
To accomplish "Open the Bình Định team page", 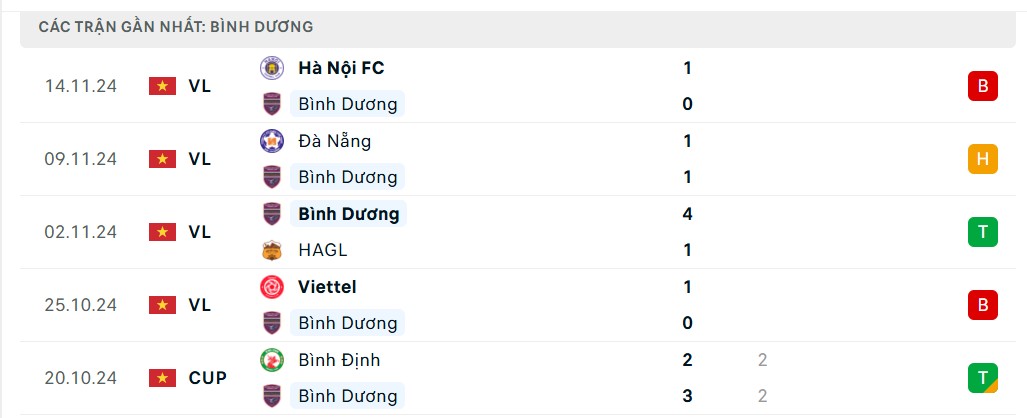I will (x=339, y=360).
